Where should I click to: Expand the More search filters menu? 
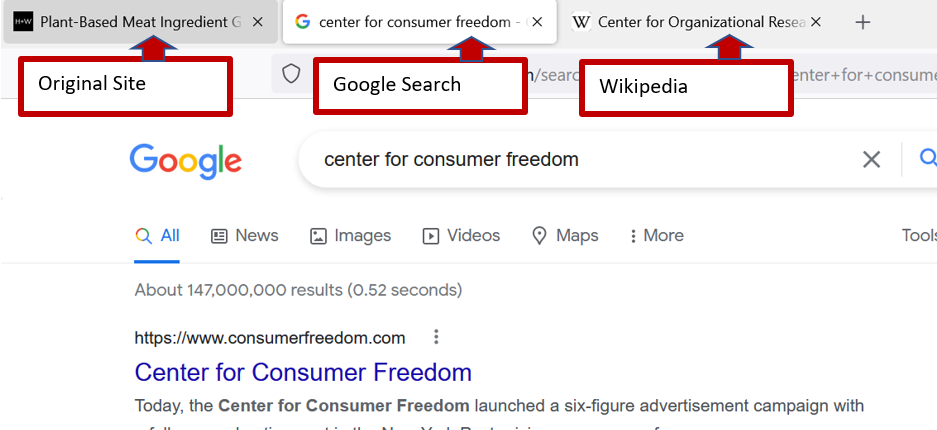pos(656,236)
